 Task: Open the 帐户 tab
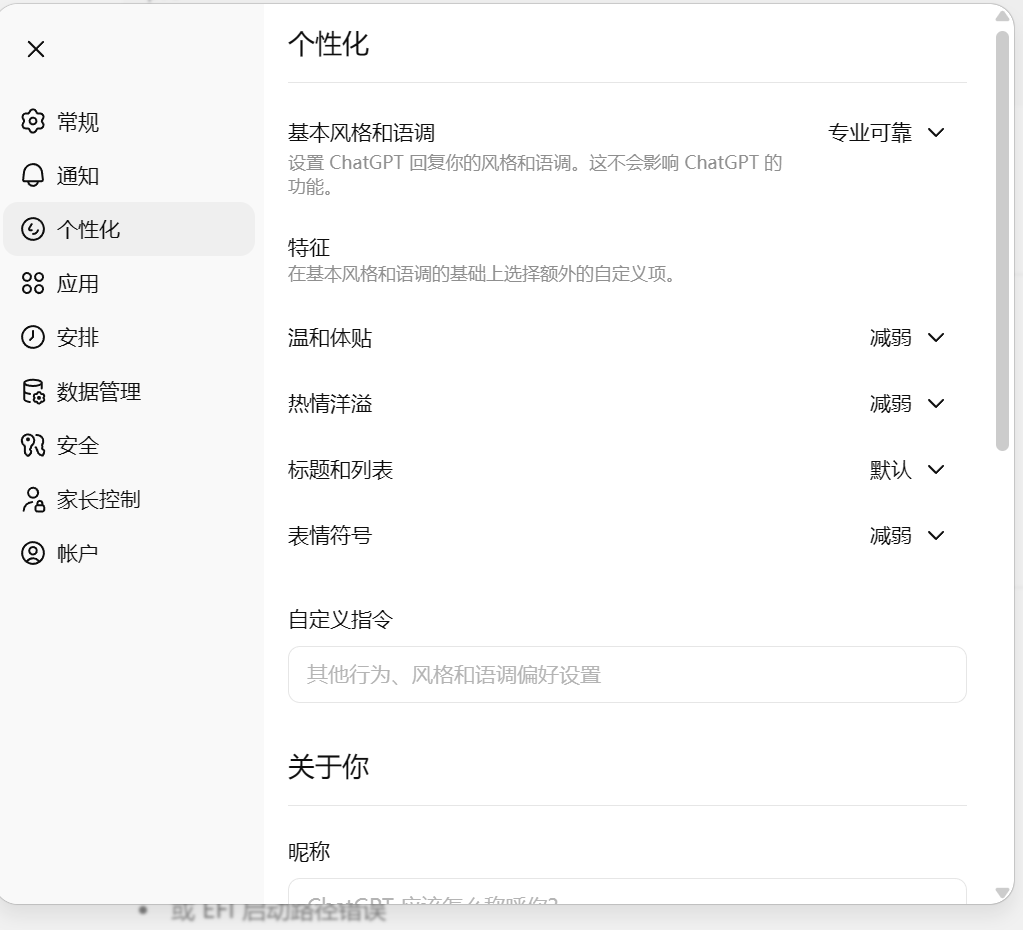pyautogui.click(x=129, y=553)
